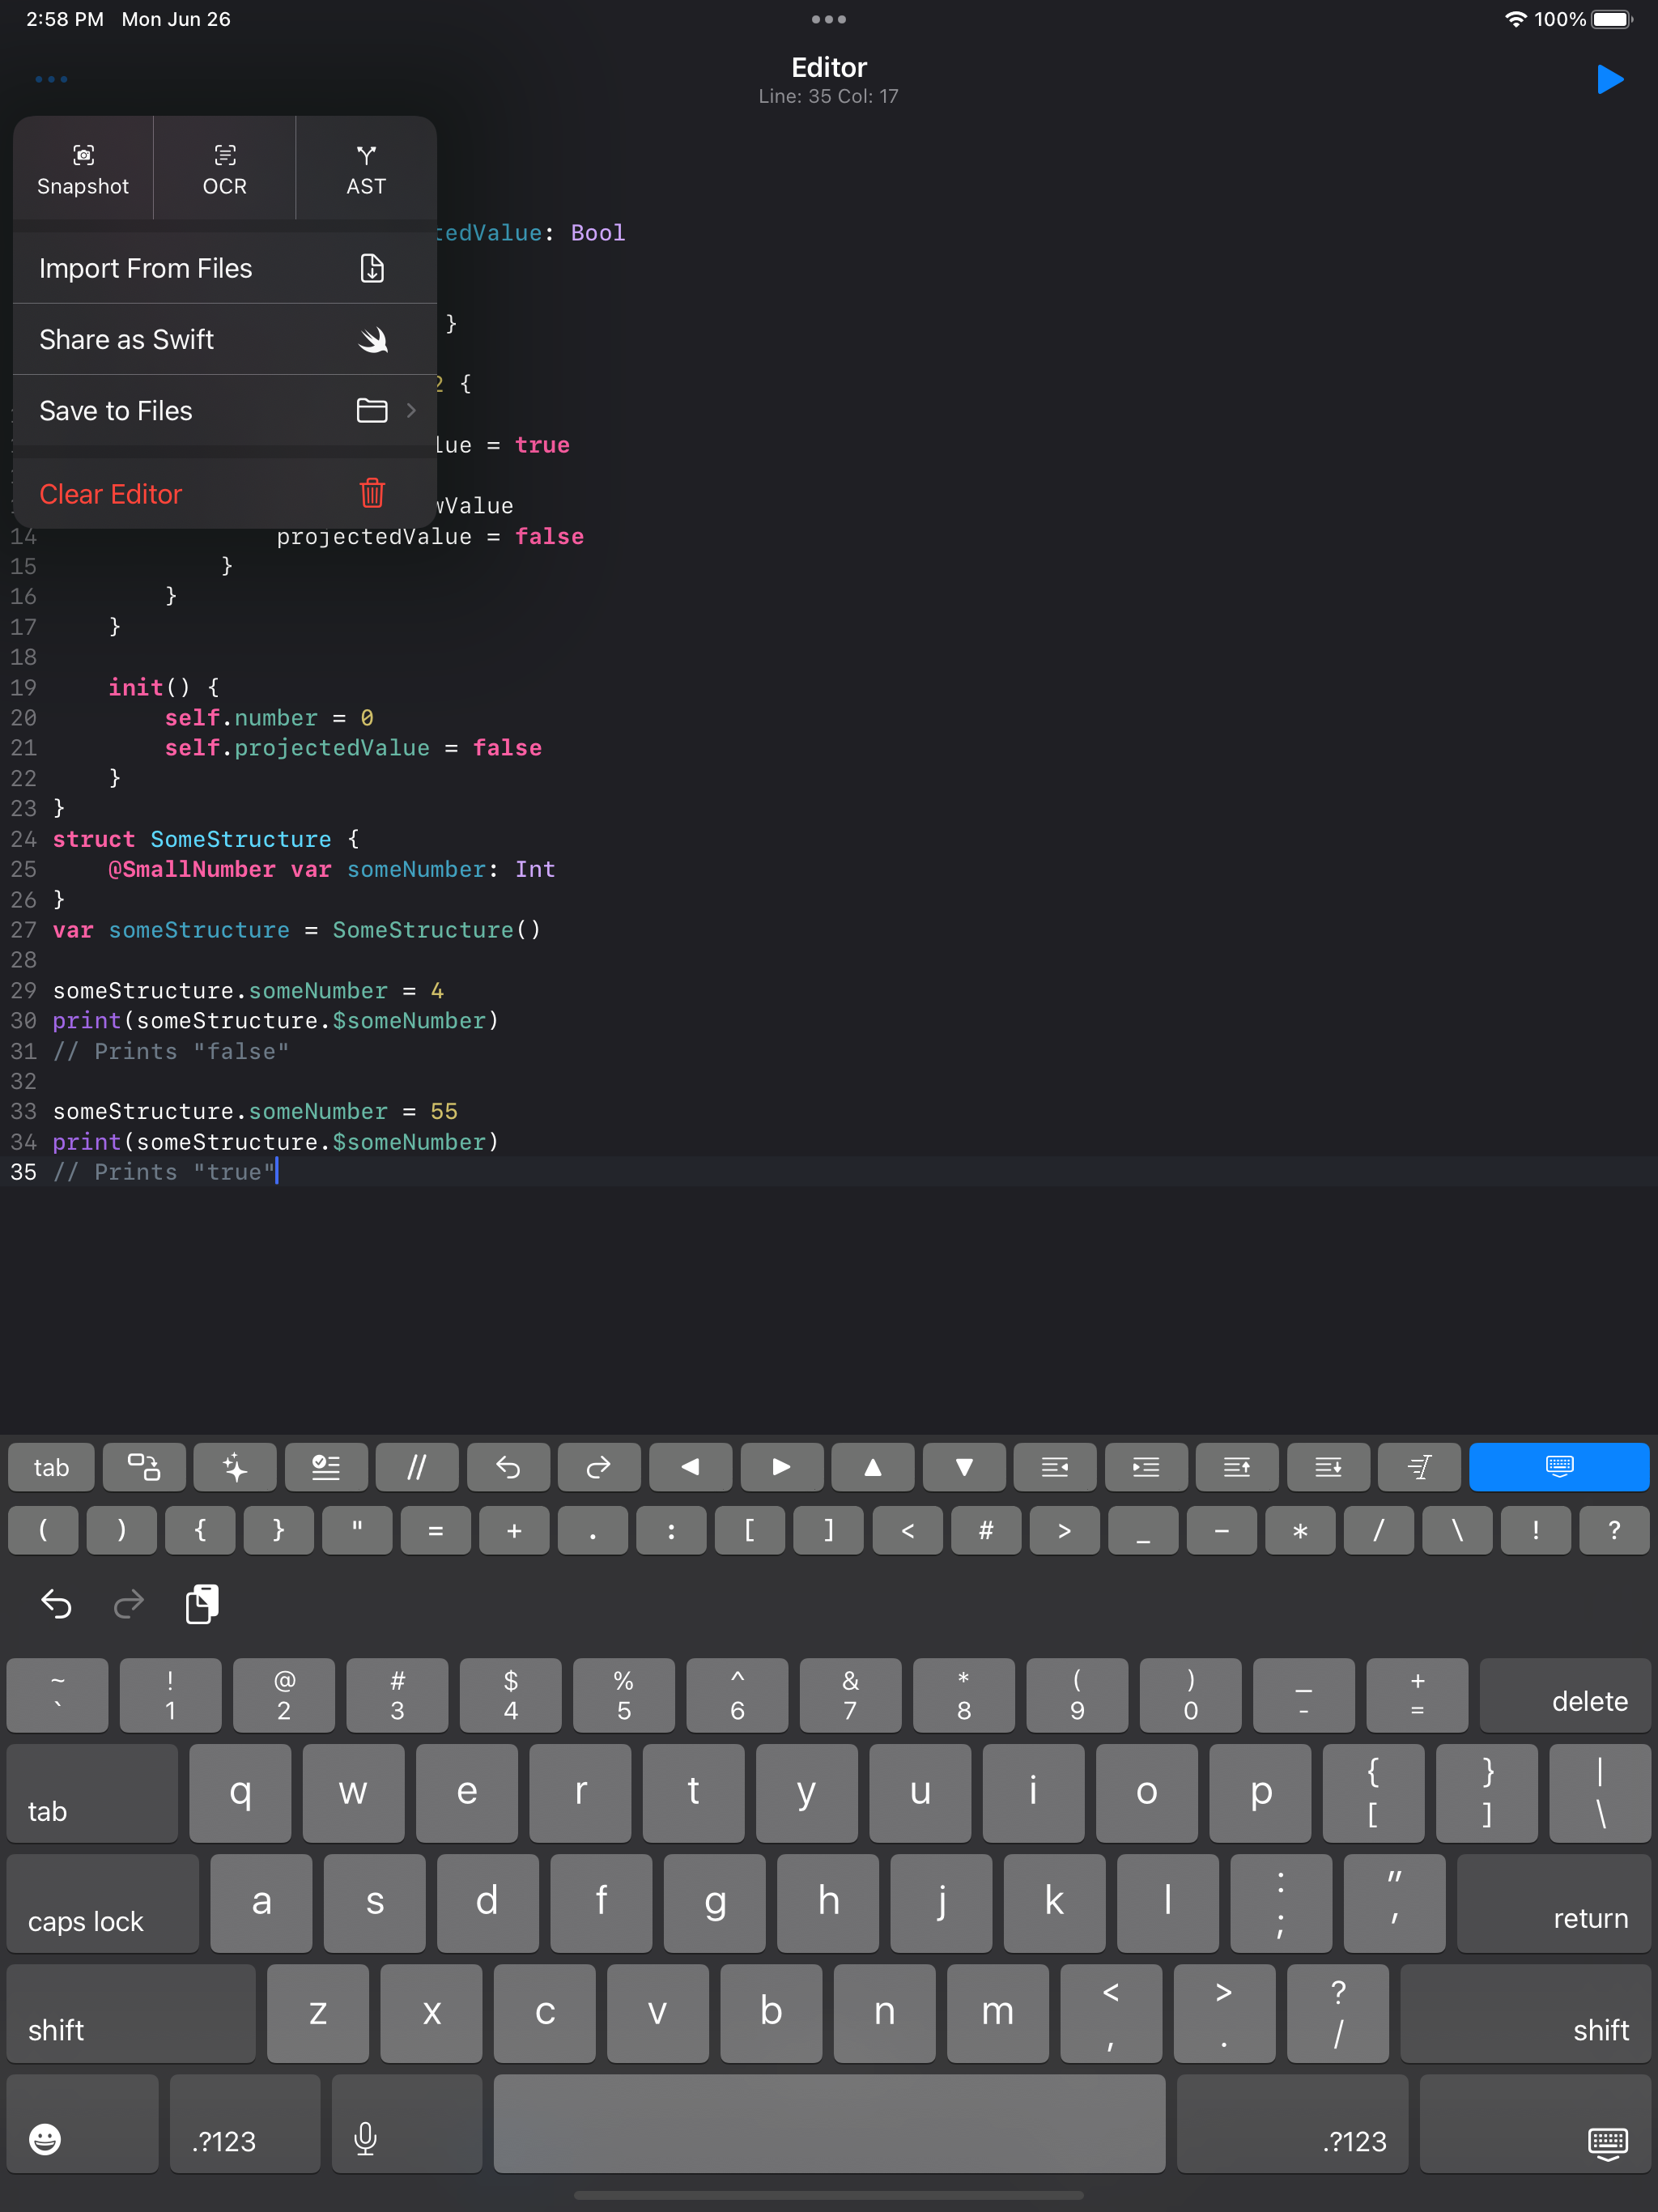Screen dimensions: 1658x2212
Task: Tap the text cursor lines icon
Action: coord(1419,1468)
